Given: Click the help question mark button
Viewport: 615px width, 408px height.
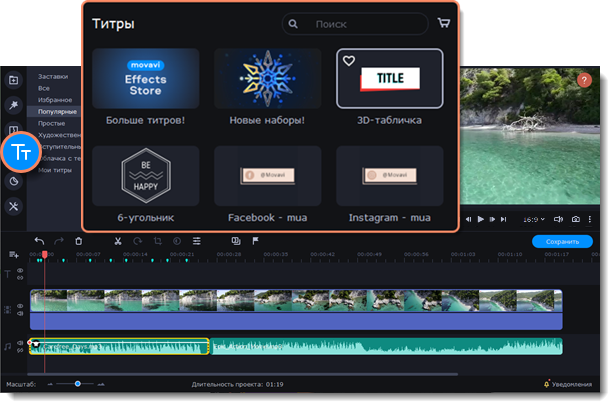Looking at the screenshot, I should [585, 79].
